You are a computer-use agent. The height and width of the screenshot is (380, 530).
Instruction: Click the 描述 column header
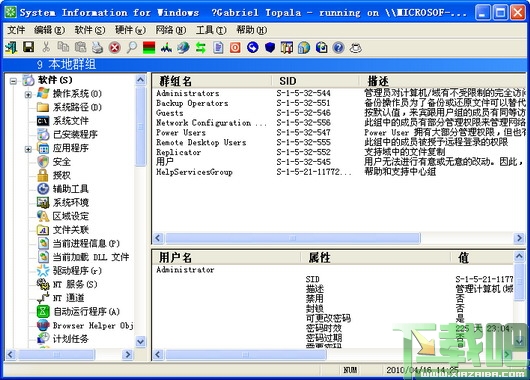pos(443,81)
